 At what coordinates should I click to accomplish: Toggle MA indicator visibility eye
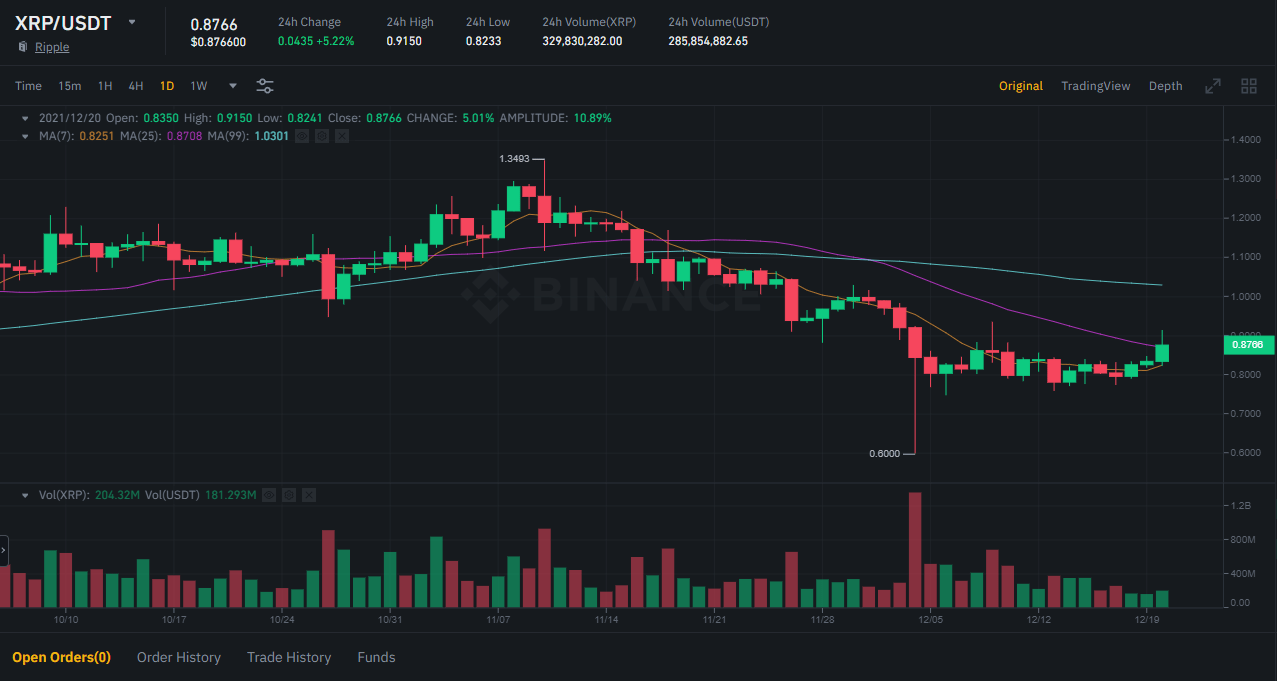pyautogui.click(x=302, y=135)
